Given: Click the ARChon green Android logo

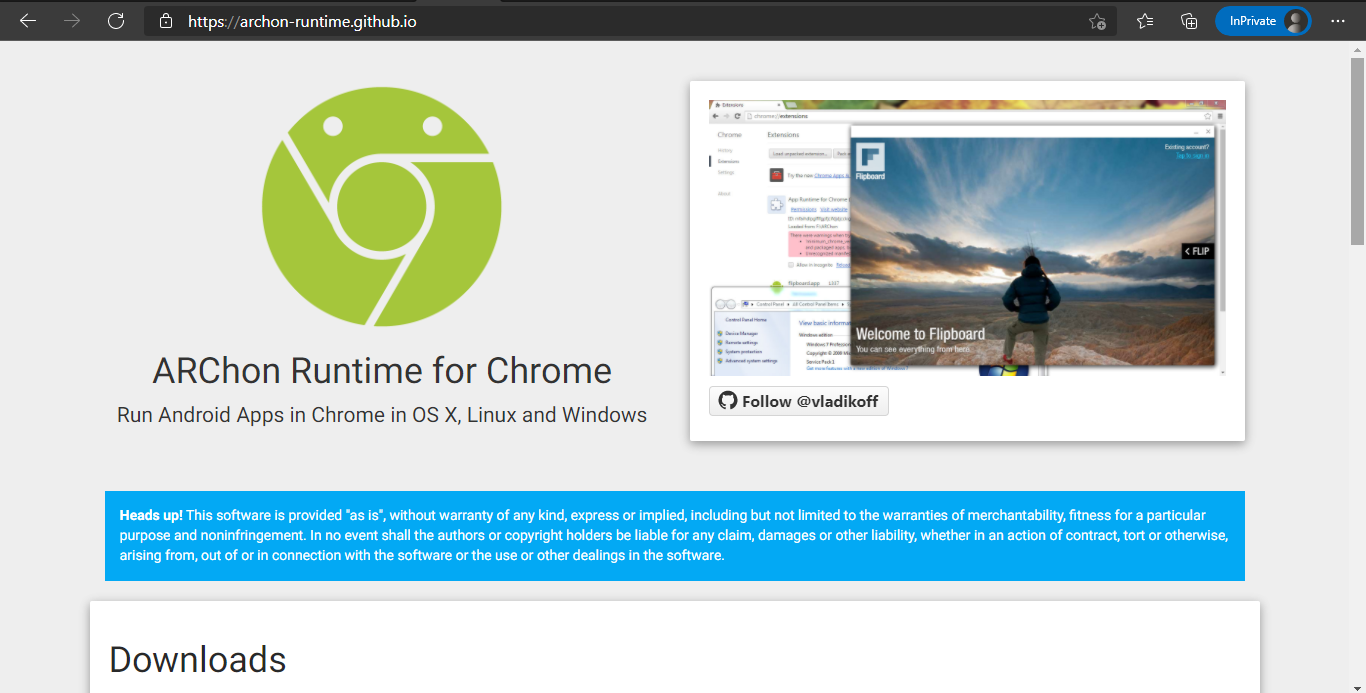Looking at the screenshot, I should tap(382, 207).
